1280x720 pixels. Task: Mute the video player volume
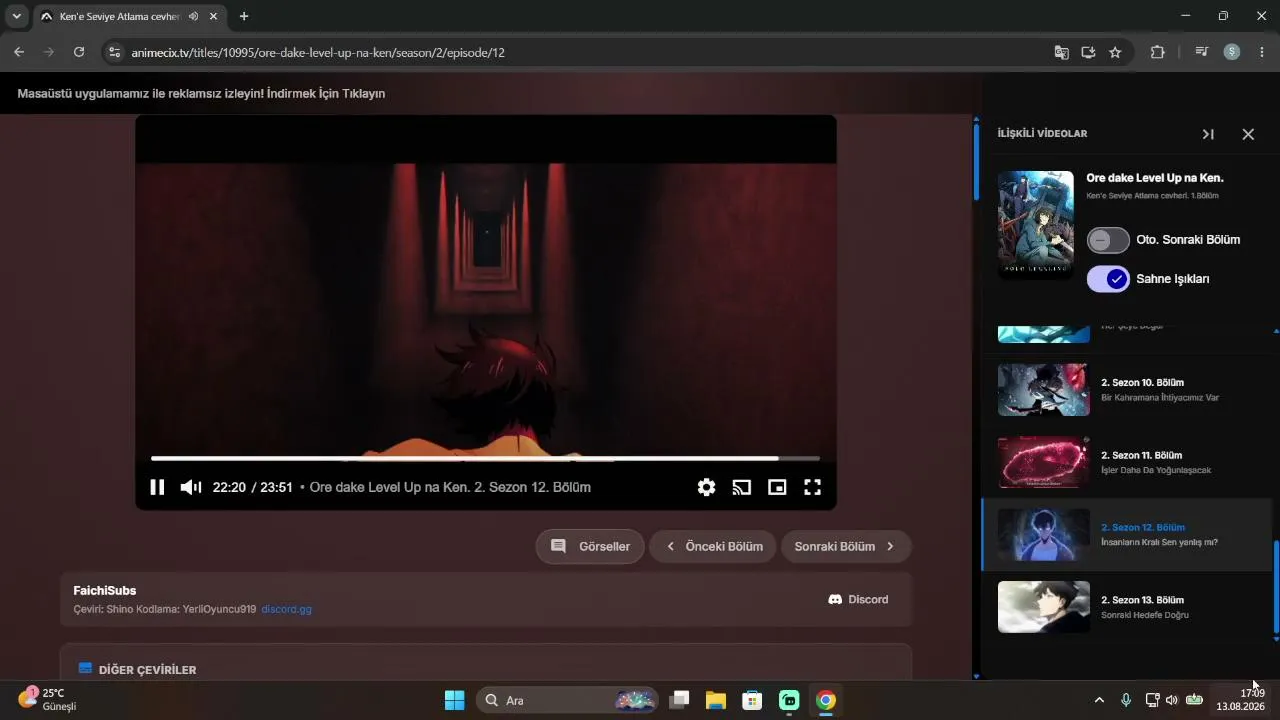point(190,487)
